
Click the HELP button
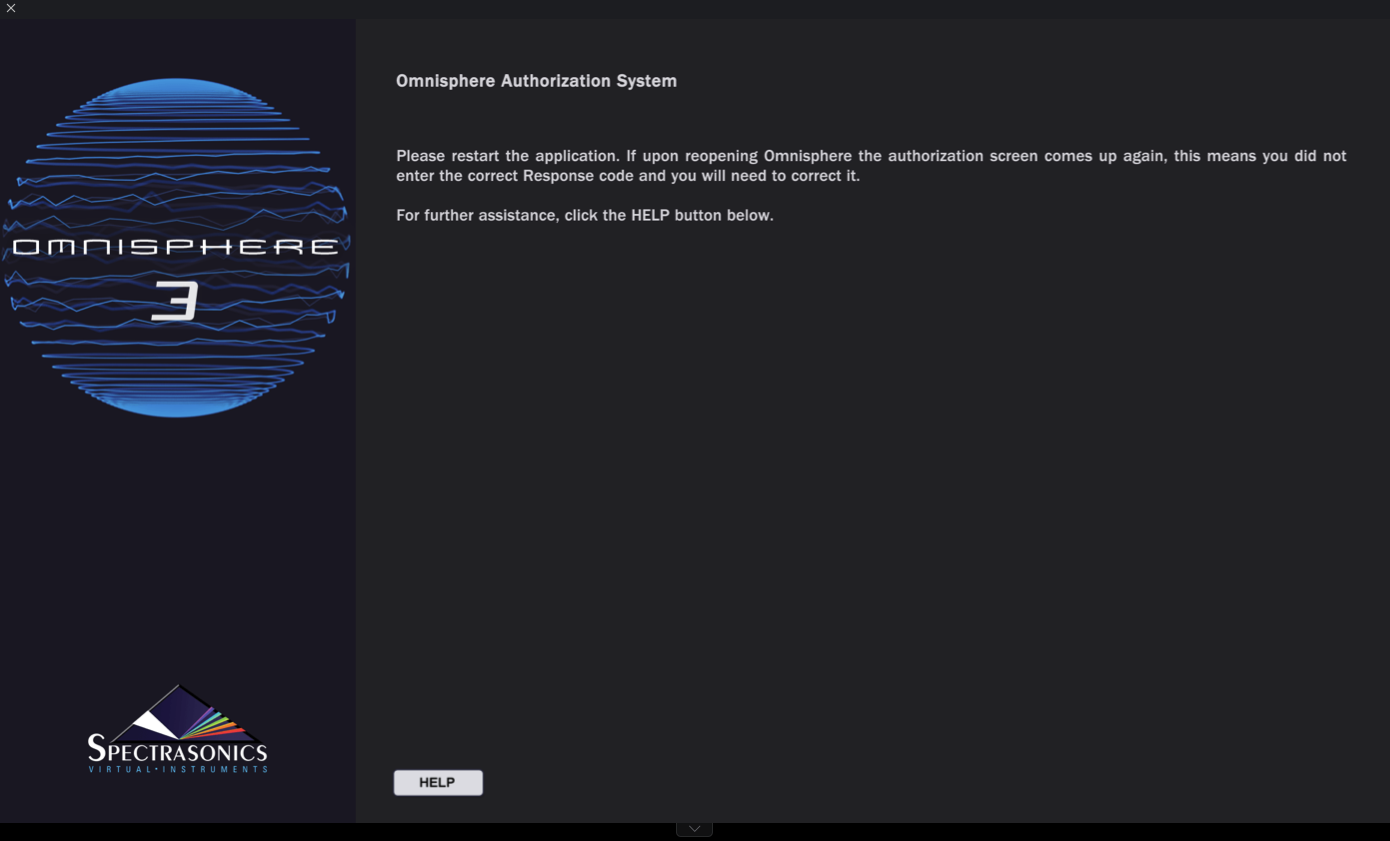click(x=438, y=783)
